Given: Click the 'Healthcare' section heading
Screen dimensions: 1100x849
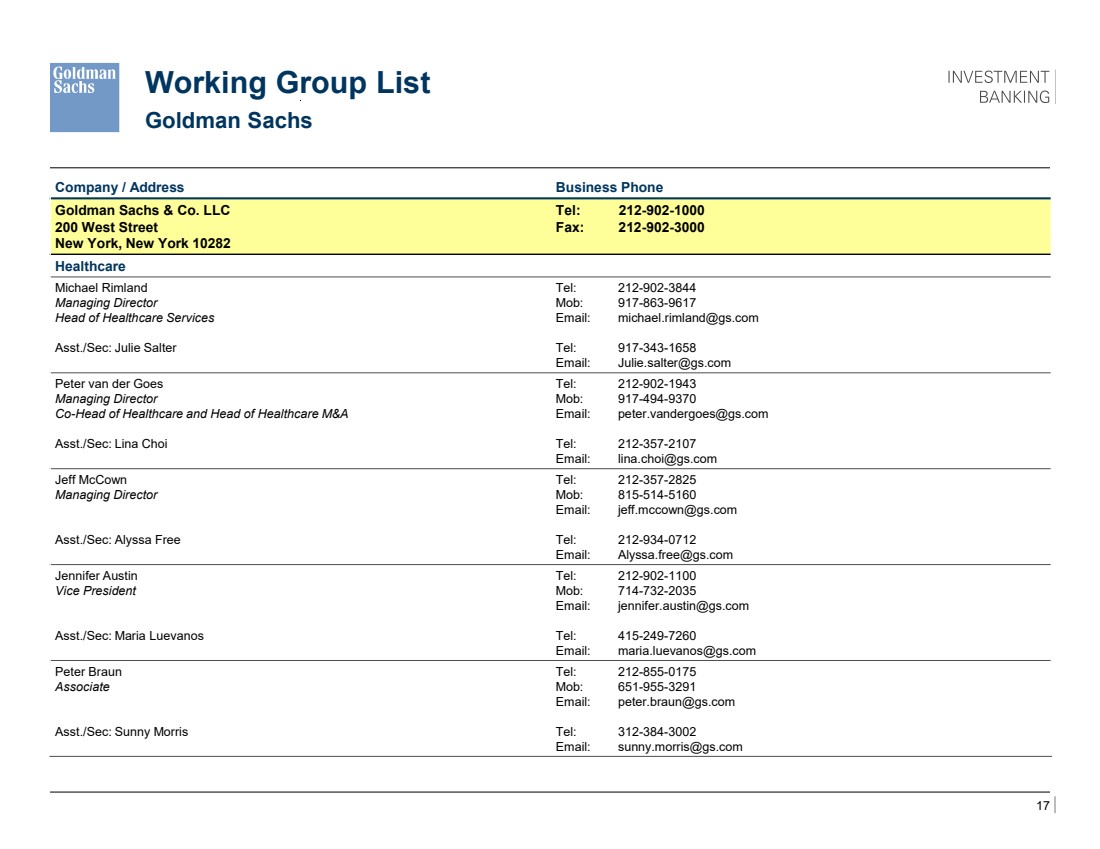Looking at the screenshot, I should tap(90, 267).
